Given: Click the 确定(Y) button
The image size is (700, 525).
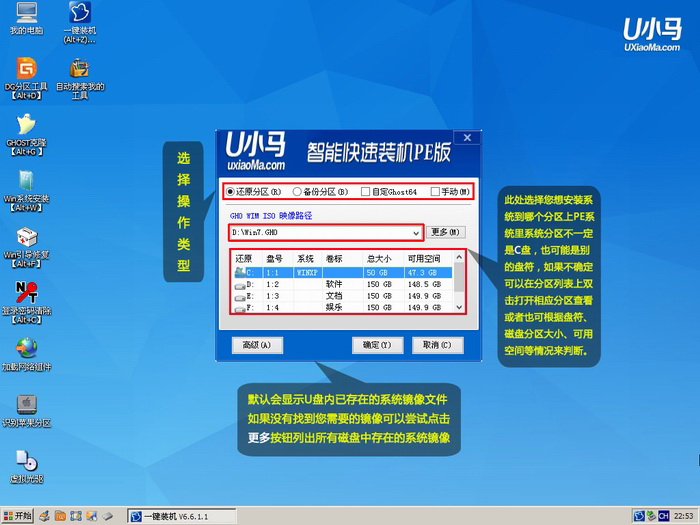Looking at the screenshot, I should (x=377, y=345).
